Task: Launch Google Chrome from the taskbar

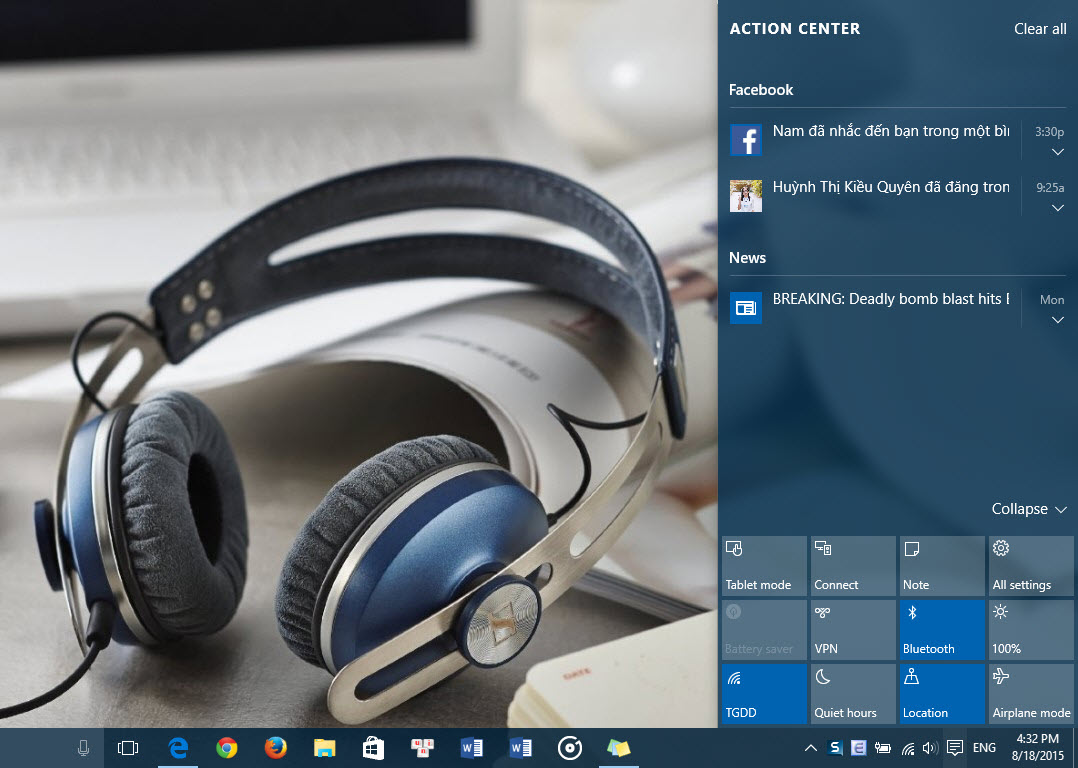Action: tap(227, 748)
